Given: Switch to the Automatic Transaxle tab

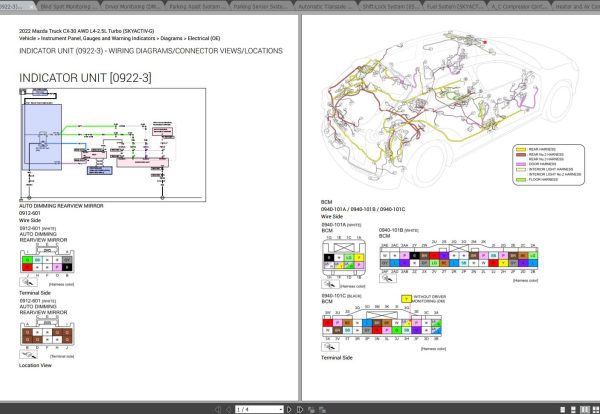Looking at the screenshot, I should pos(324,6).
